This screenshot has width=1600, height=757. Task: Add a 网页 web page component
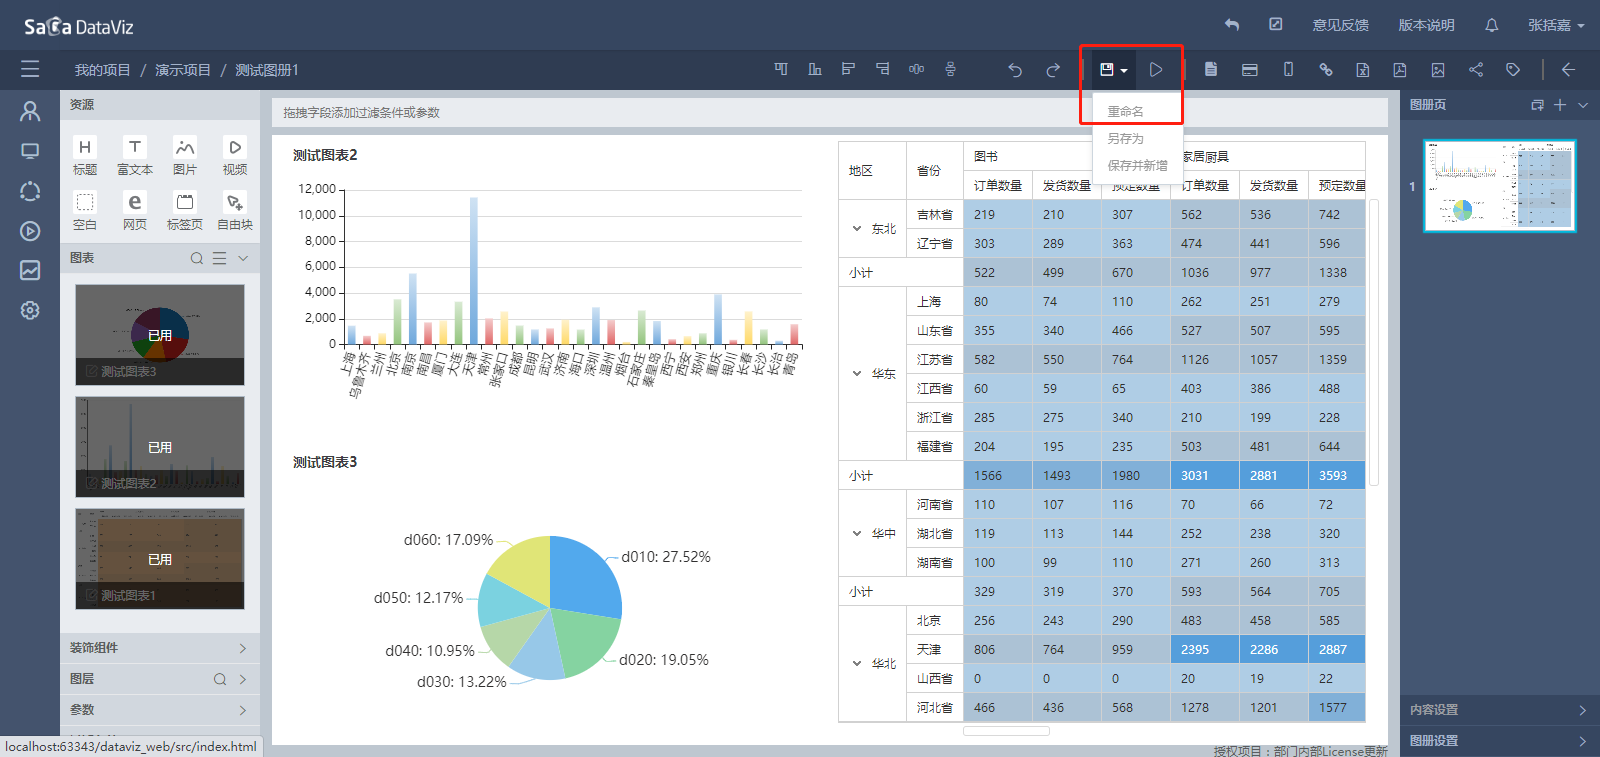[x=135, y=211]
